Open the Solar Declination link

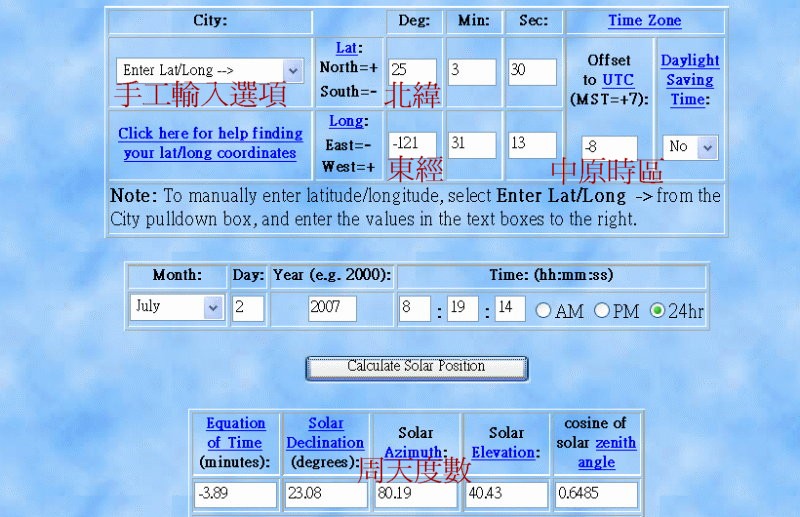coord(325,433)
